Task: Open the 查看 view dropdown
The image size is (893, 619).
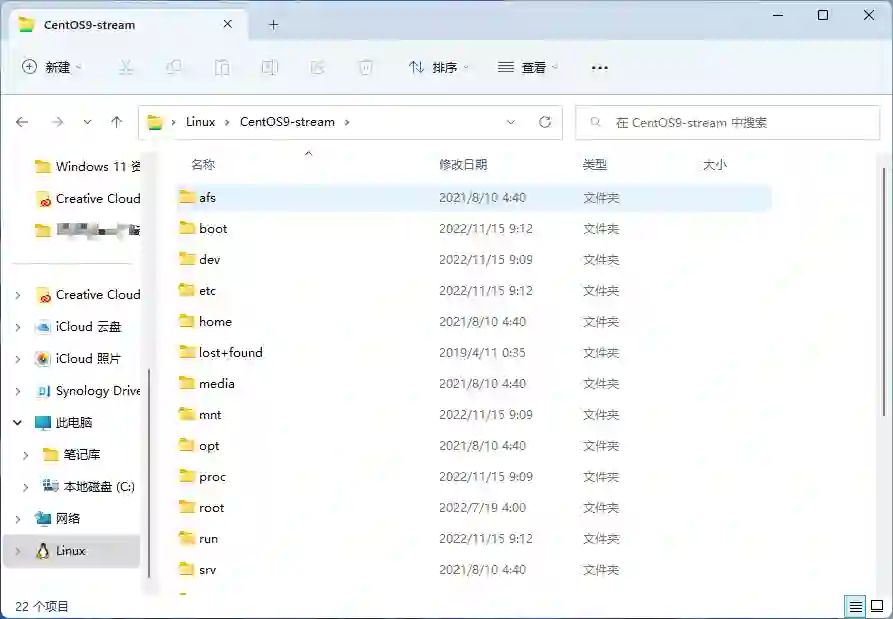Action: click(x=527, y=67)
